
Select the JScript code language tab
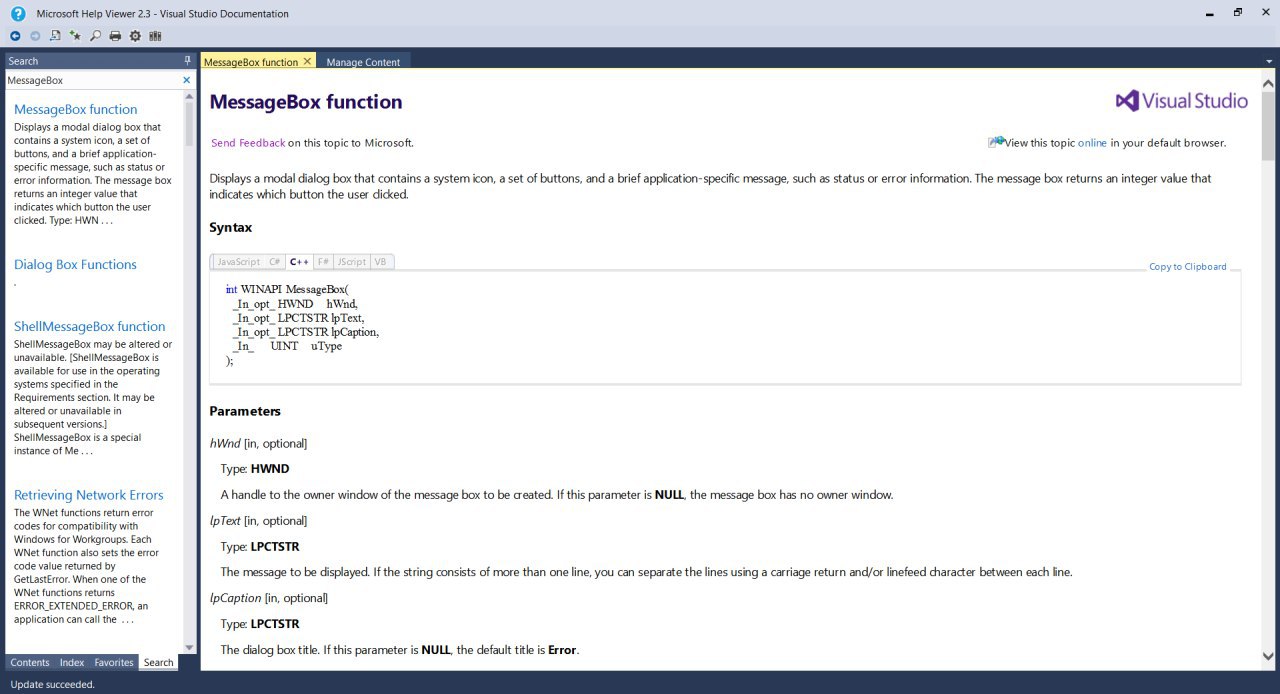tap(351, 261)
